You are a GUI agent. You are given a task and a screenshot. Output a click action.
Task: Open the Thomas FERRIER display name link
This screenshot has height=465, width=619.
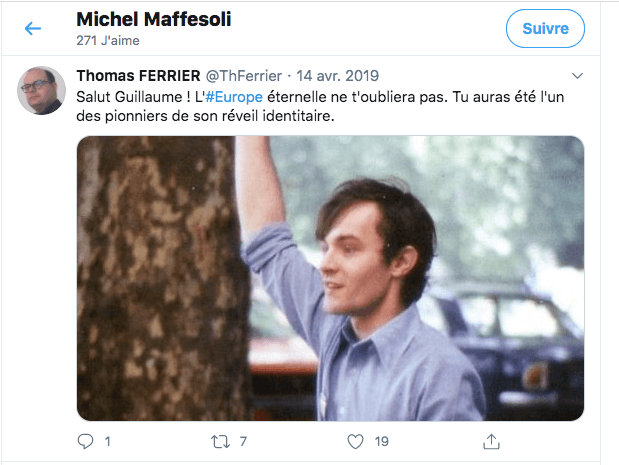[x=139, y=76]
